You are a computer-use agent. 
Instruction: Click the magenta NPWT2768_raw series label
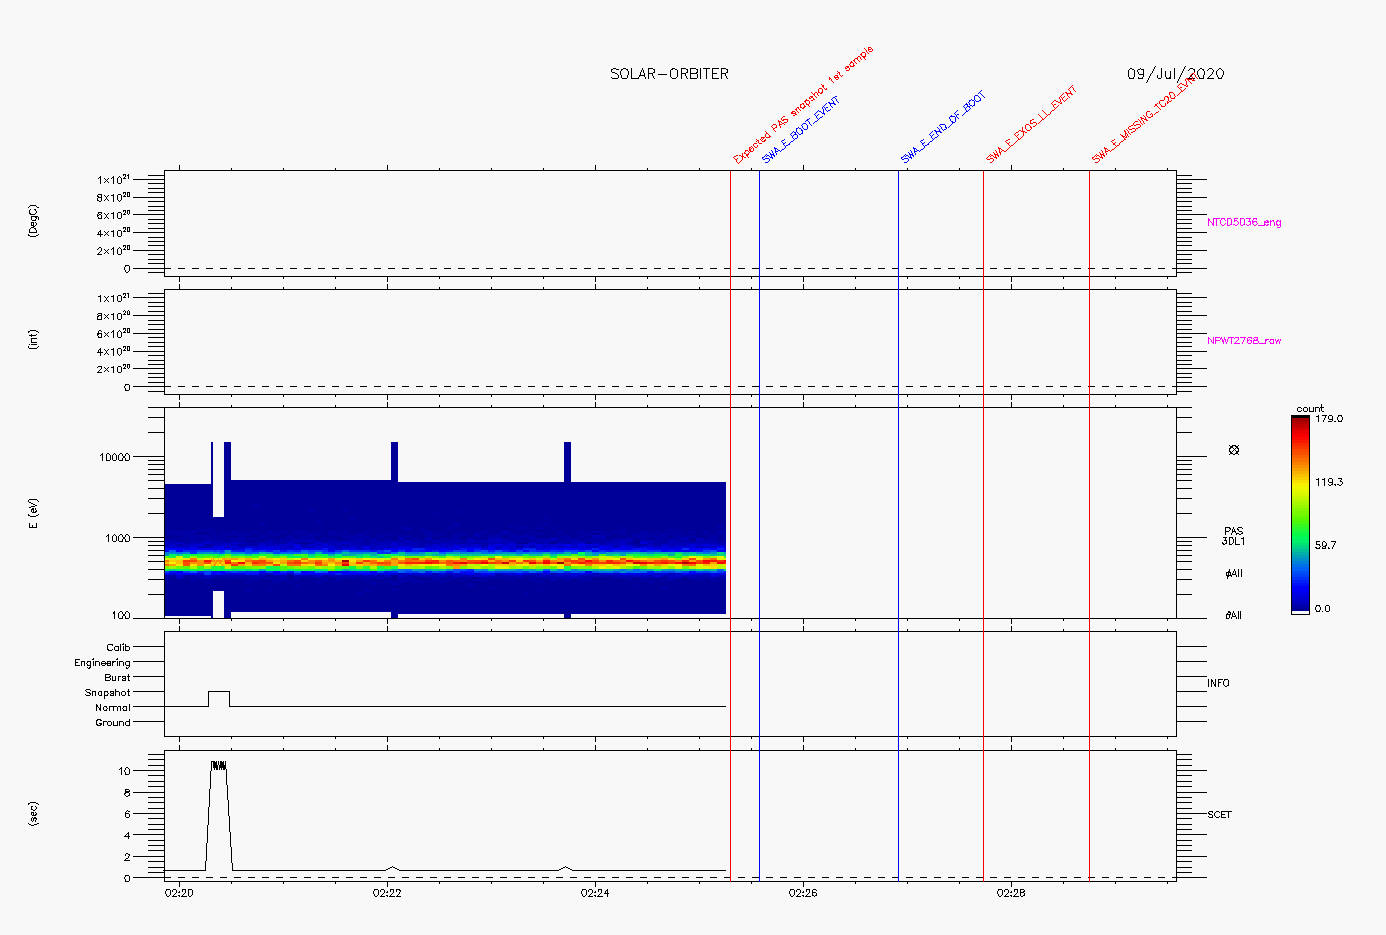1244,341
